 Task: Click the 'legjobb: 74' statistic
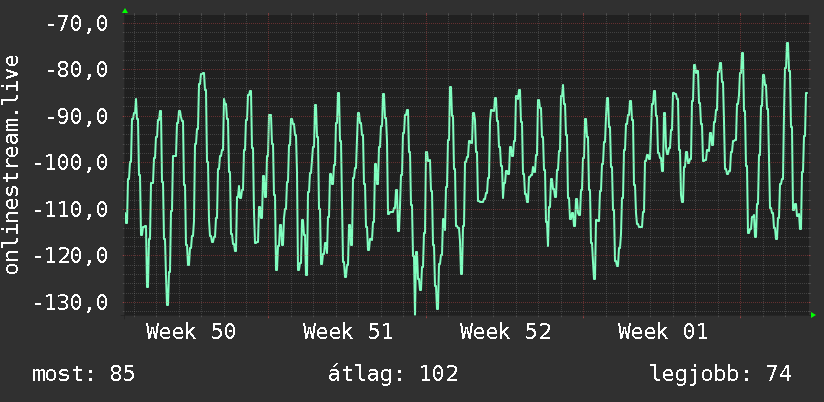click(720, 375)
